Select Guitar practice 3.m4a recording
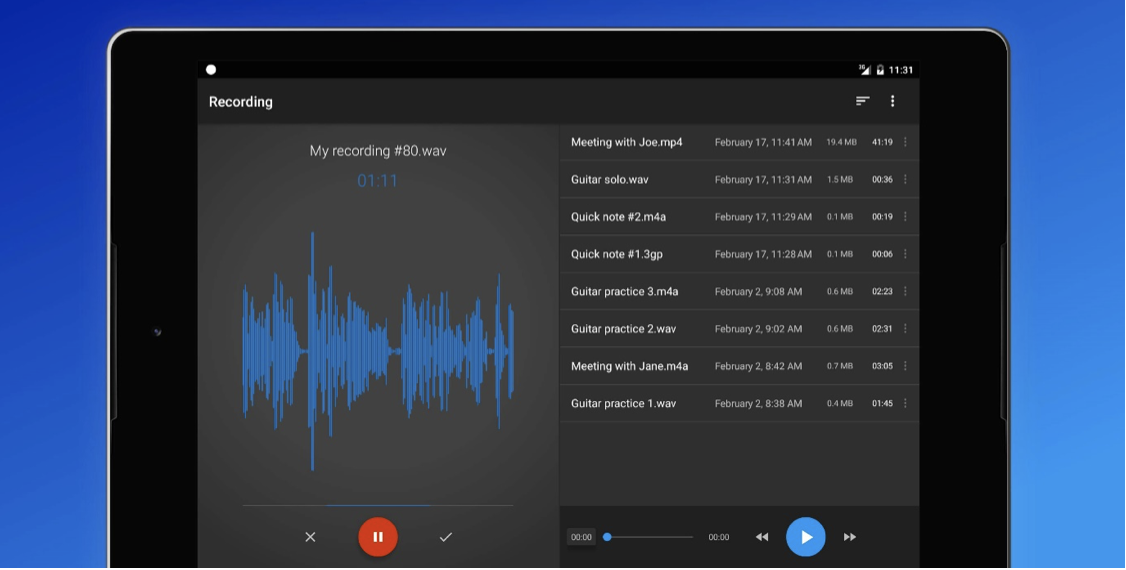The height and width of the screenshot is (570, 1126). [739, 291]
